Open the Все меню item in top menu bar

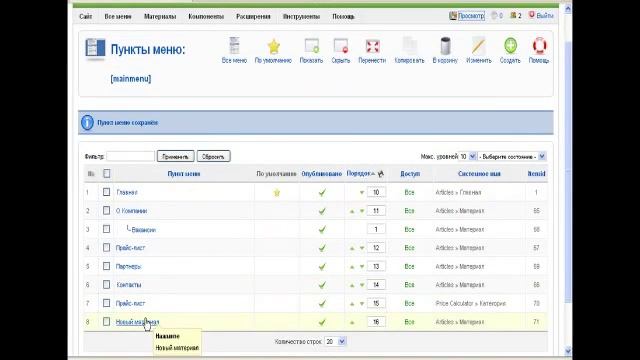click(x=118, y=16)
